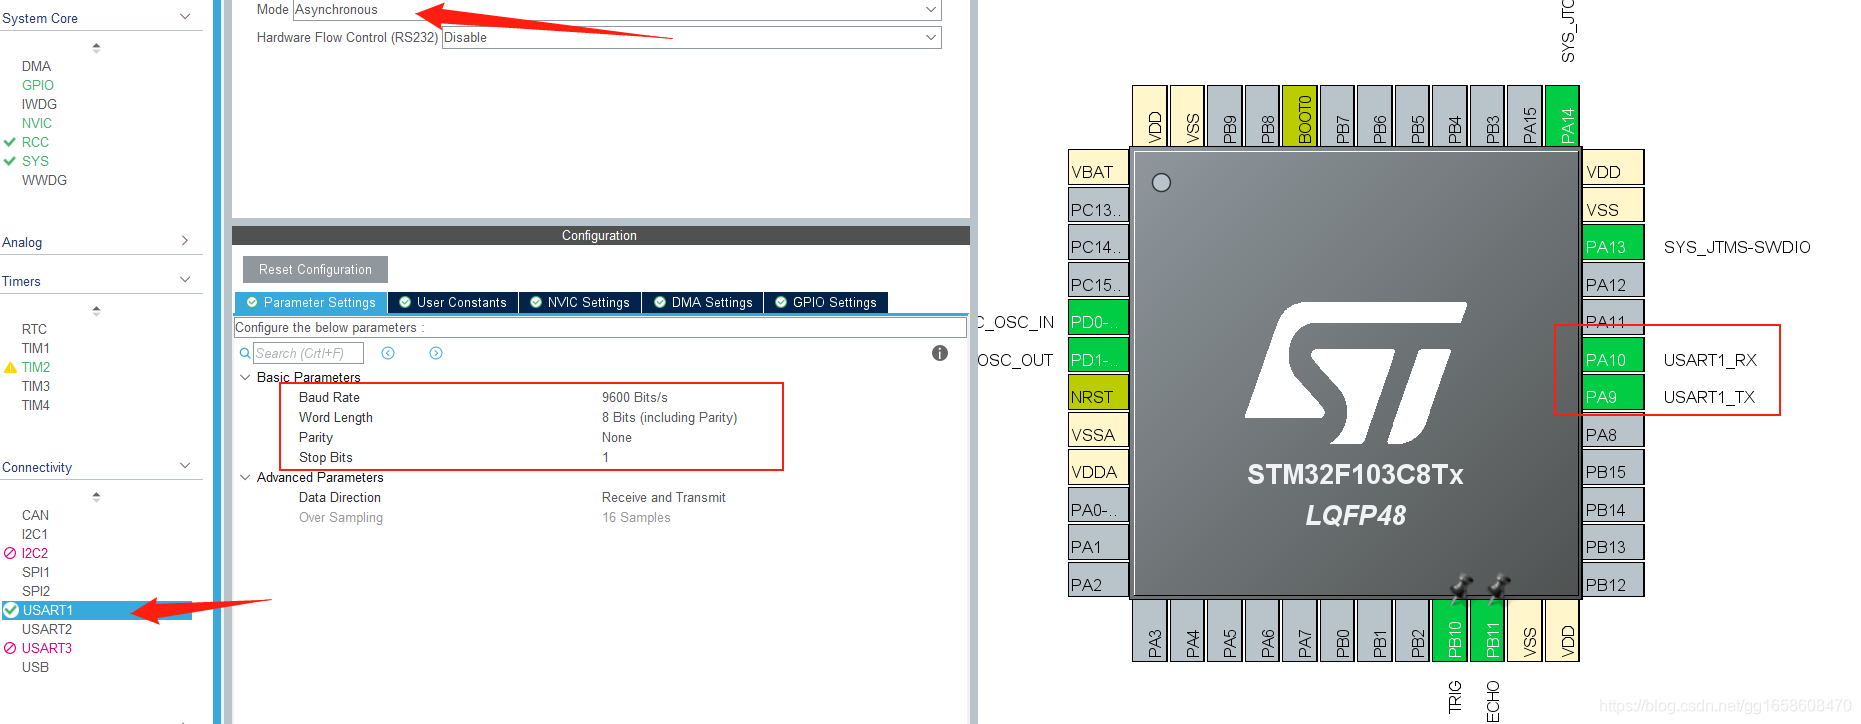Select DMA in System Core
Screen dimensions: 1861x724
click(x=36, y=66)
